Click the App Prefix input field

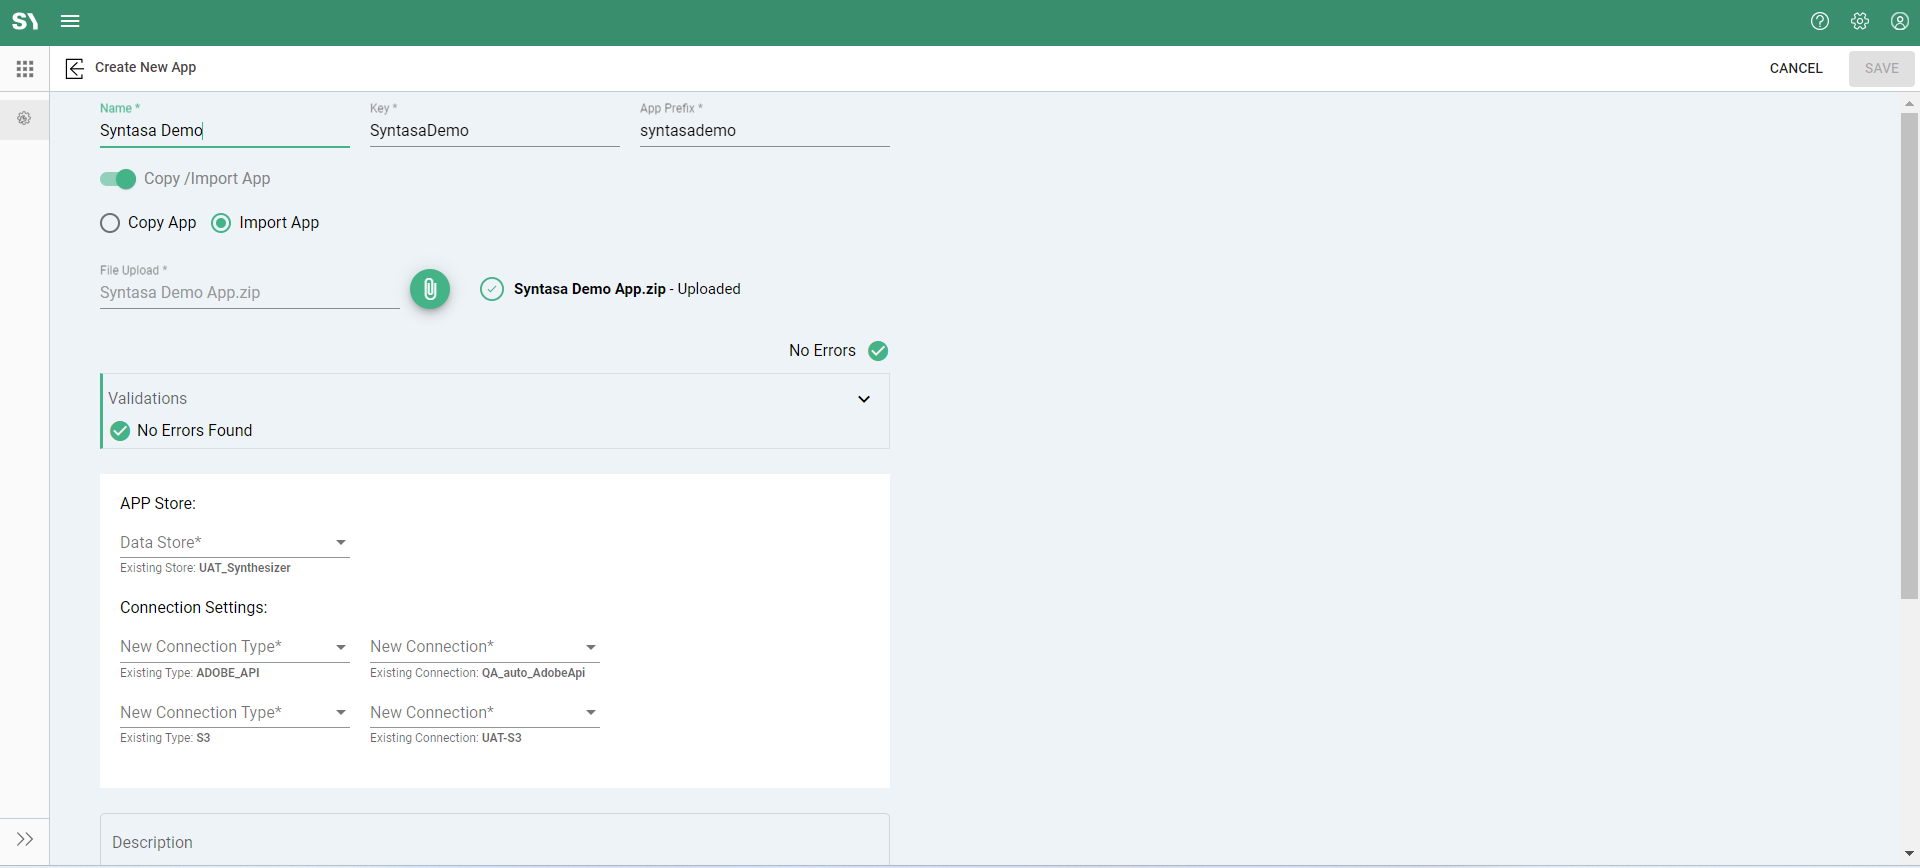coord(764,131)
